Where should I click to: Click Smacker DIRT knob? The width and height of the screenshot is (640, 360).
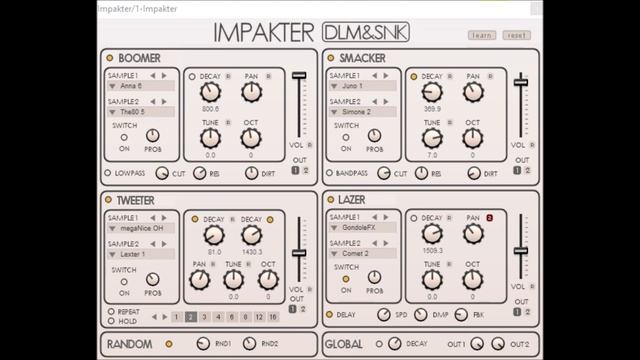pos(474,173)
